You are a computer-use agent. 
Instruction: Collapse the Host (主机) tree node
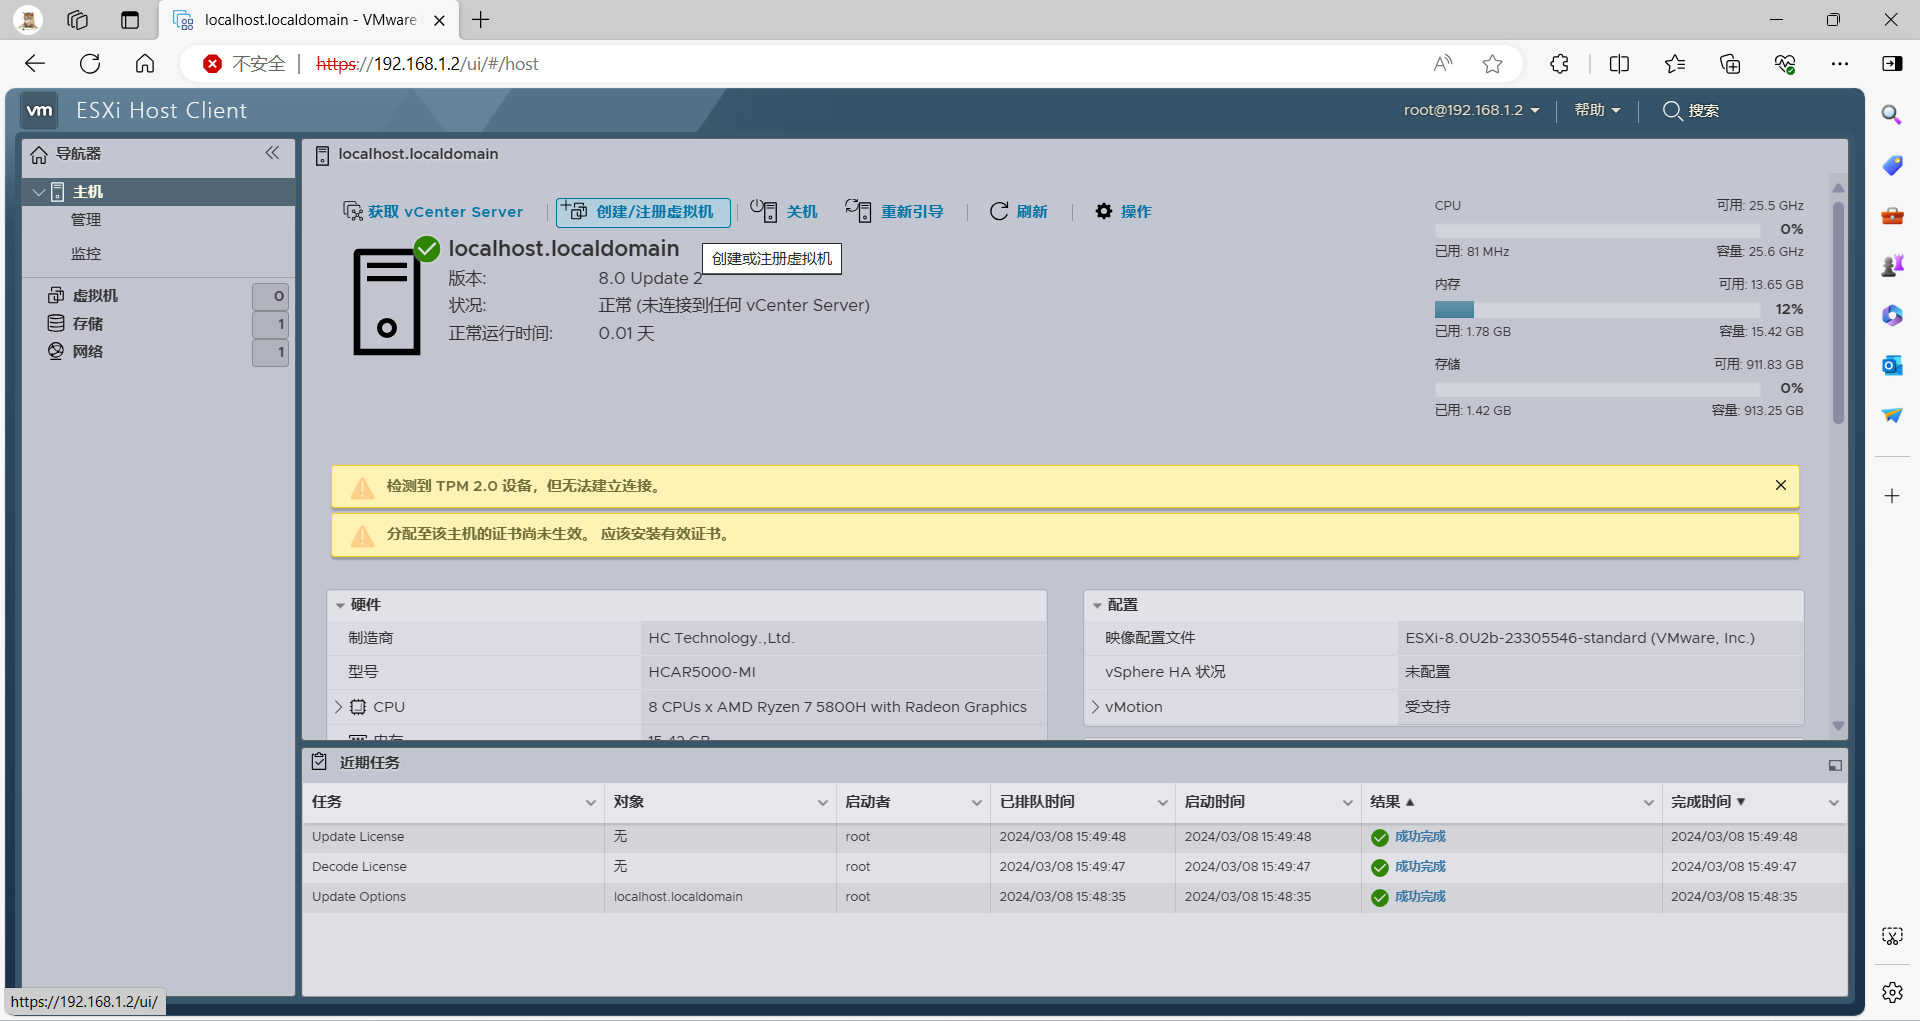[x=39, y=192]
